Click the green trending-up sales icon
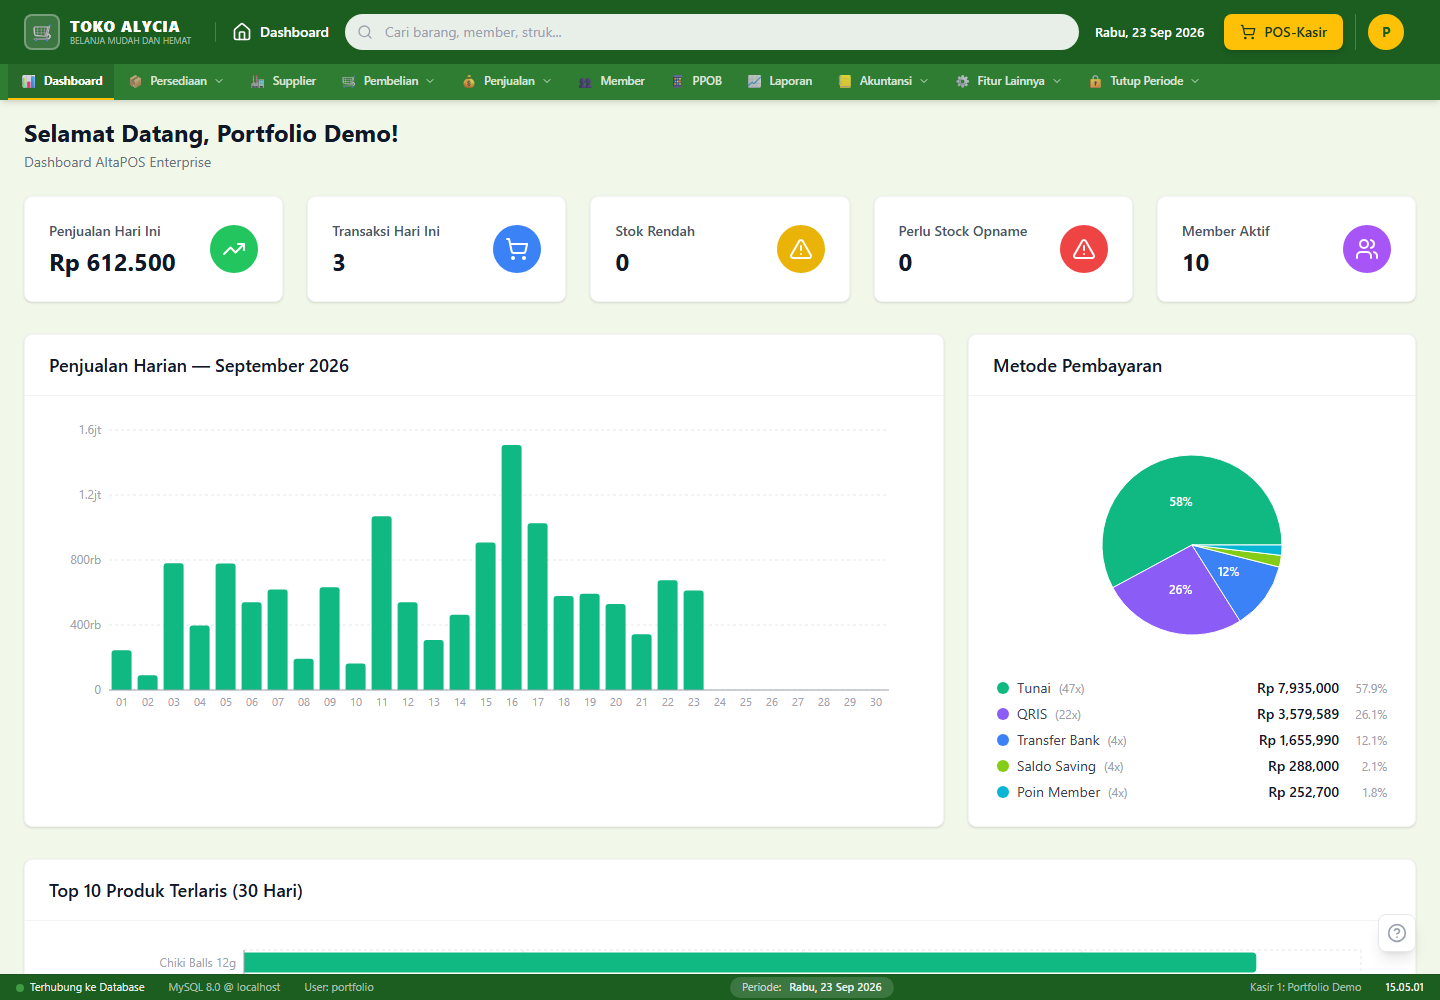Image resolution: width=1440 pixels, height=1000 pixels. (234, 249)
